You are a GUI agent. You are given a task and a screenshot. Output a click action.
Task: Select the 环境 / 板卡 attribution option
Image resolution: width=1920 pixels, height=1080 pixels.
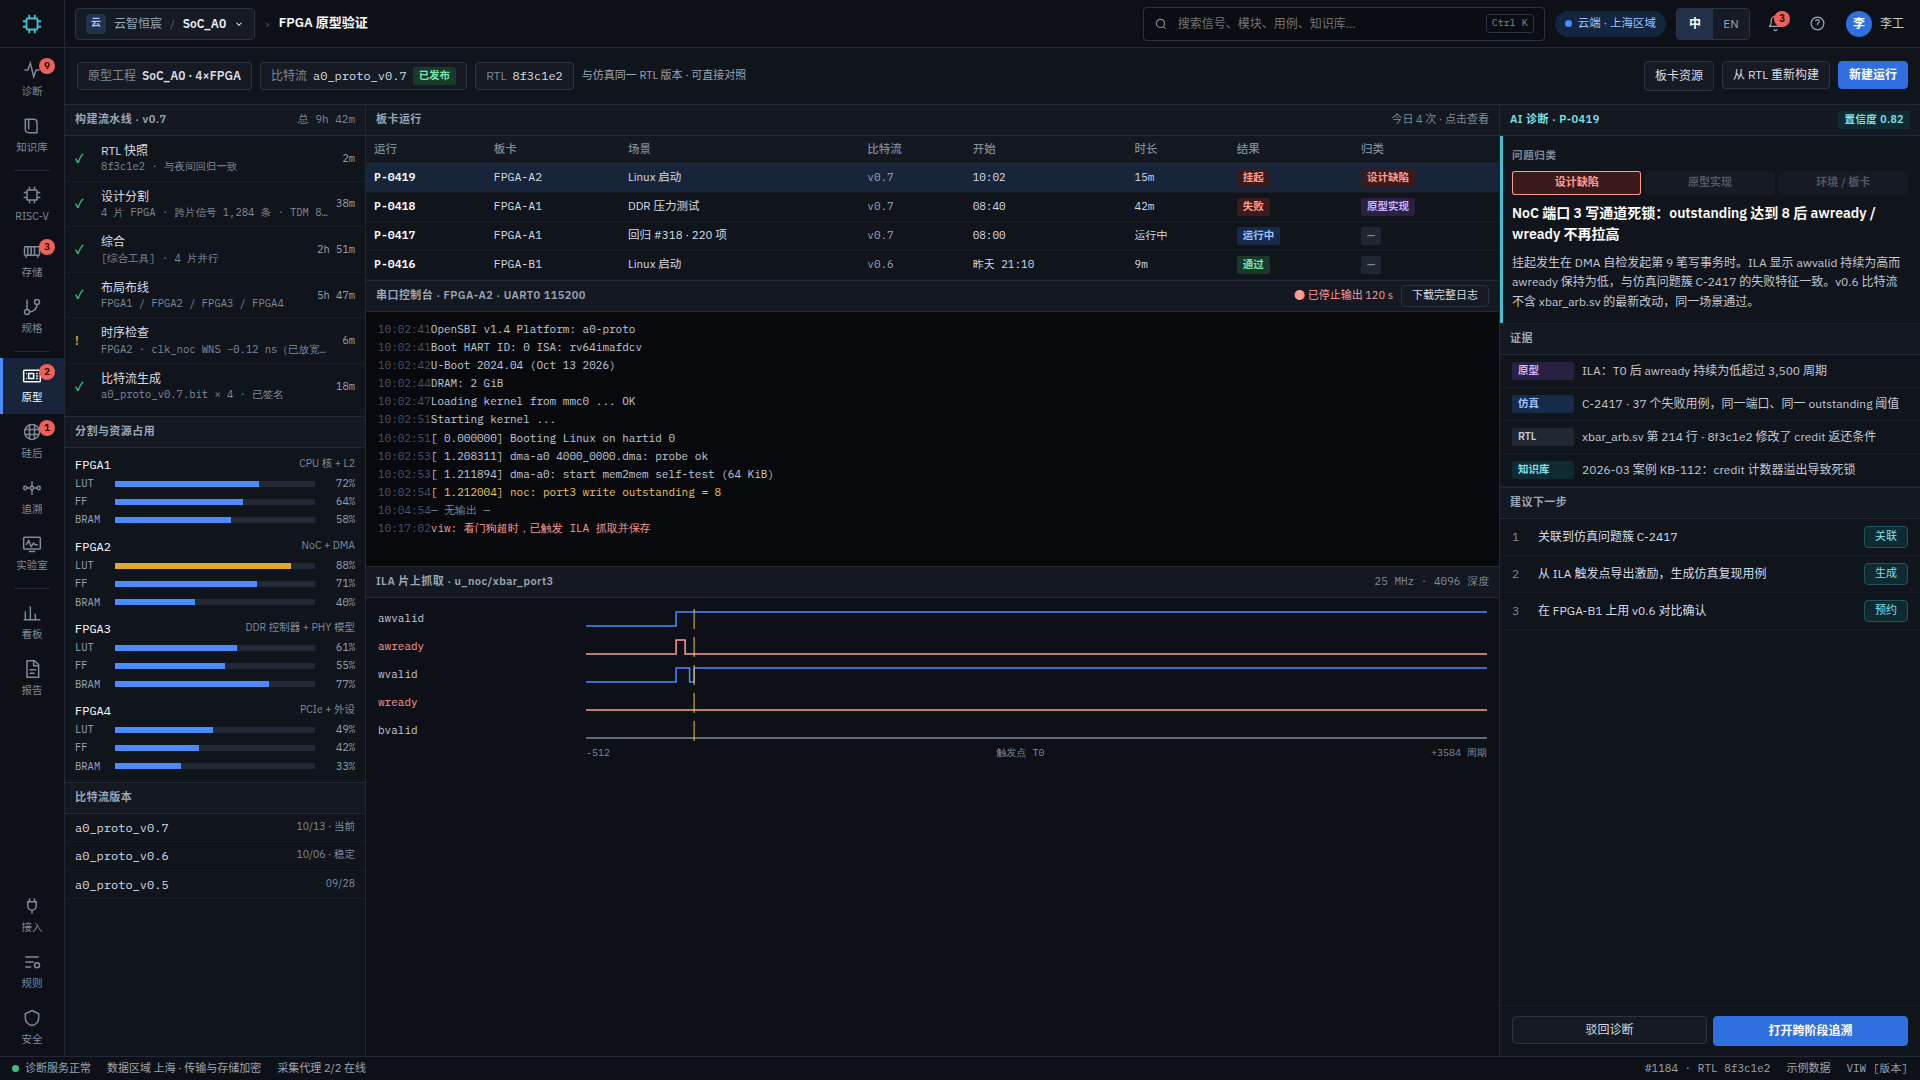1843,182
